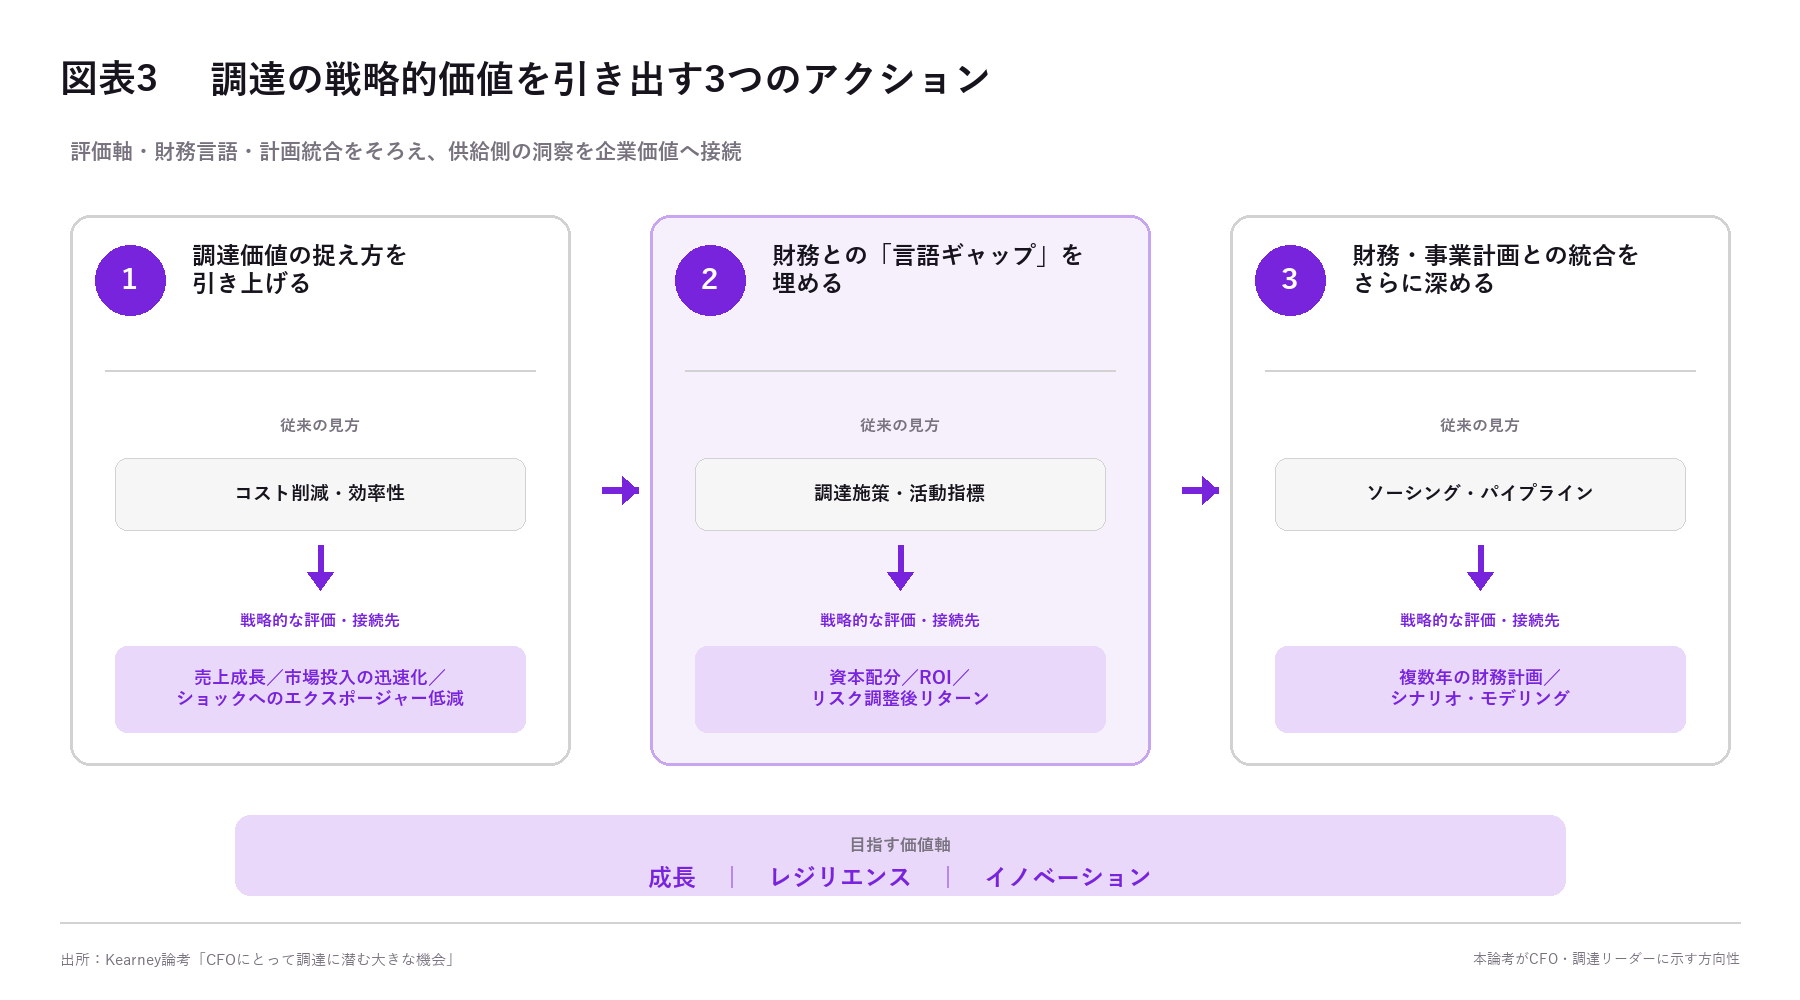
Task: Click the down arrow below コスト削減・効率性
Action: tap(320, 567)
